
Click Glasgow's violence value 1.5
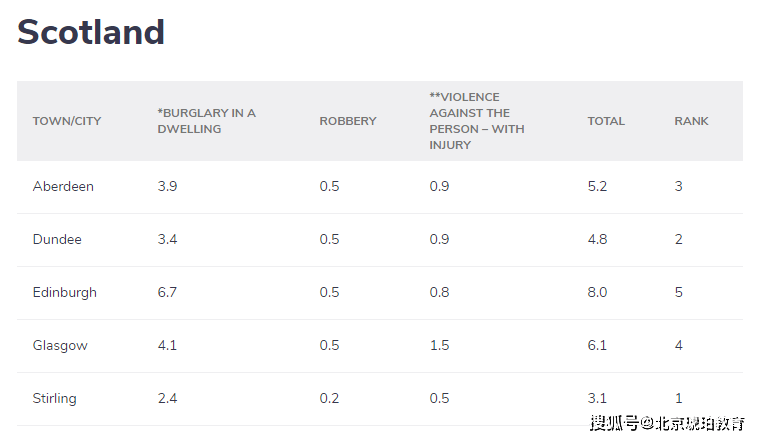coord(440,346)
